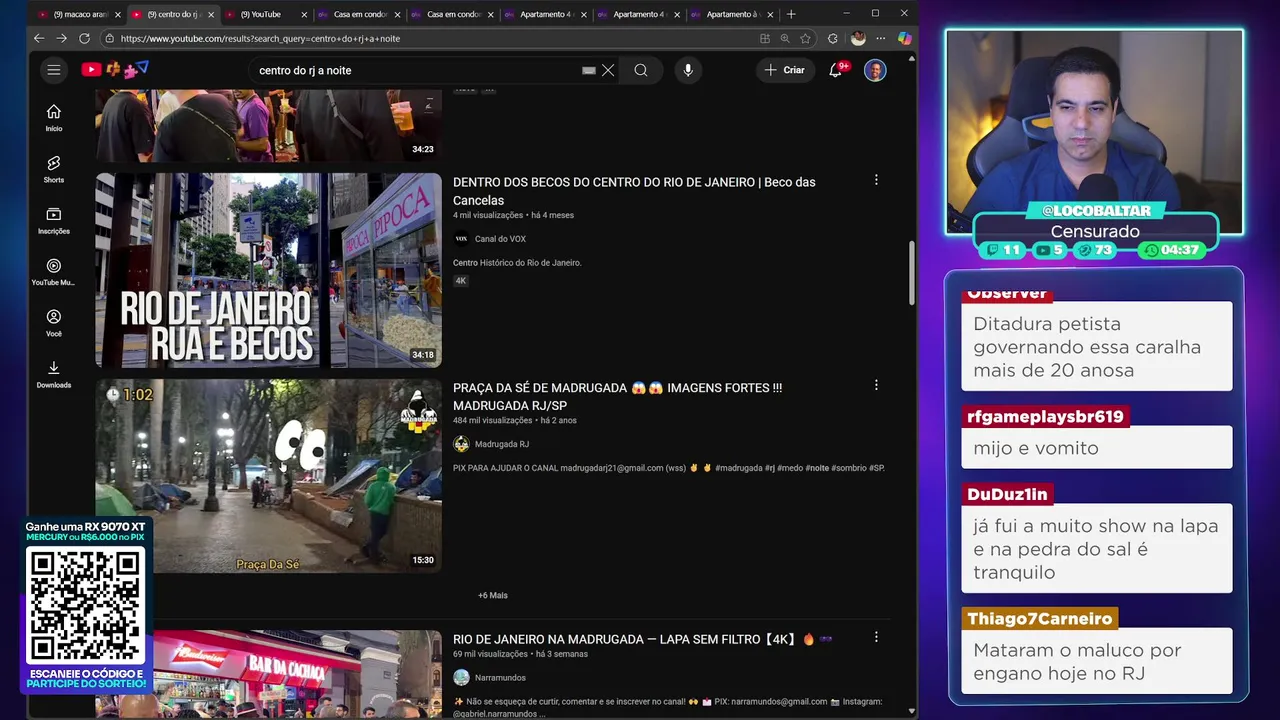The width and height of the screenshot is (1280, 720).
Task: Open options for the Lapa sem filtro video
Action: pos(876,637)
